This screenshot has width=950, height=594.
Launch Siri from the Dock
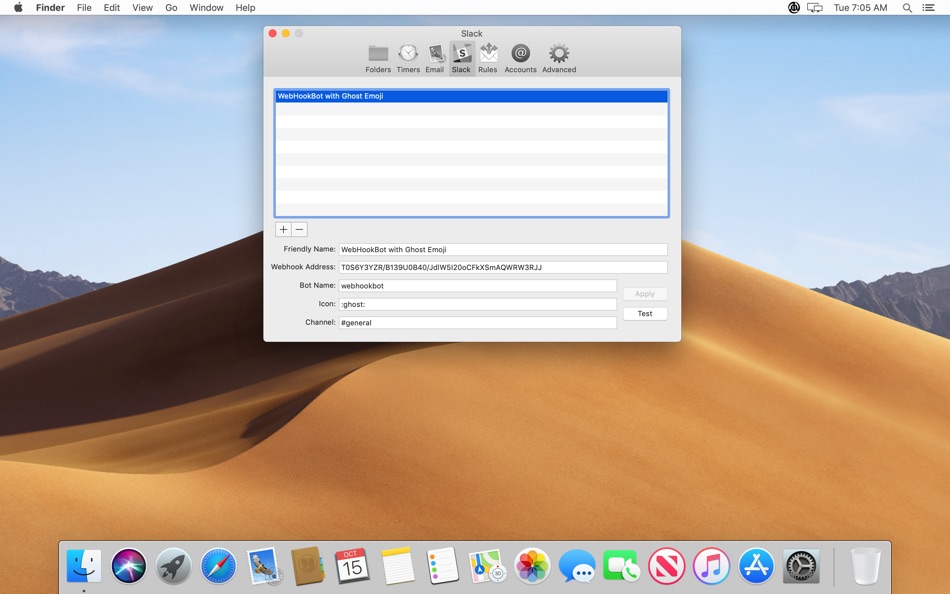[128, 566]
